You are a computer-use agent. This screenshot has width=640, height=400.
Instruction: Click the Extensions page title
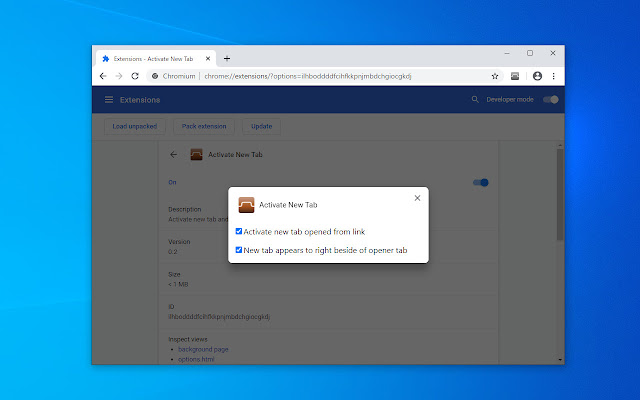(x=140, y=100)
